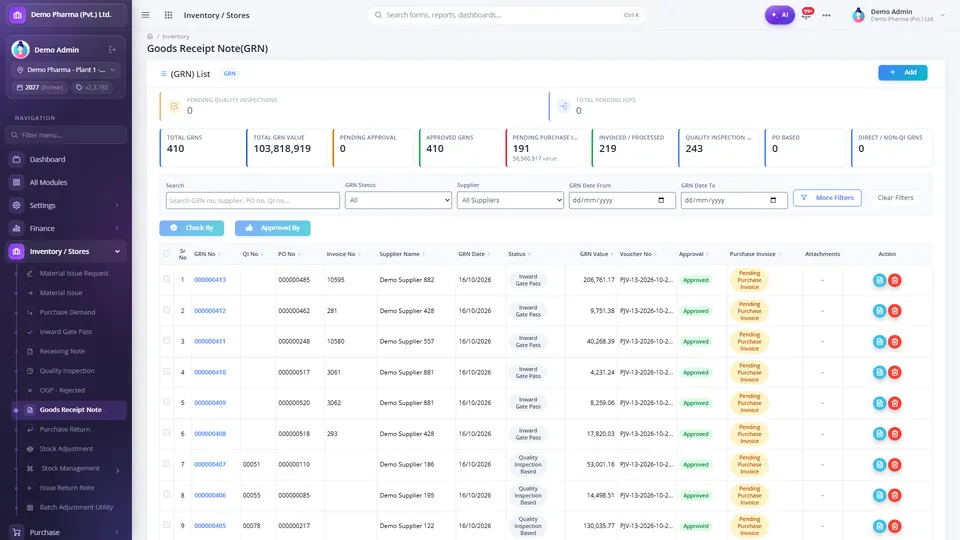Image resolution: width=960 pixels, height=540 pixels.
Task: Open Quality Inspection in the sidebar
Action: coord(67,370)
